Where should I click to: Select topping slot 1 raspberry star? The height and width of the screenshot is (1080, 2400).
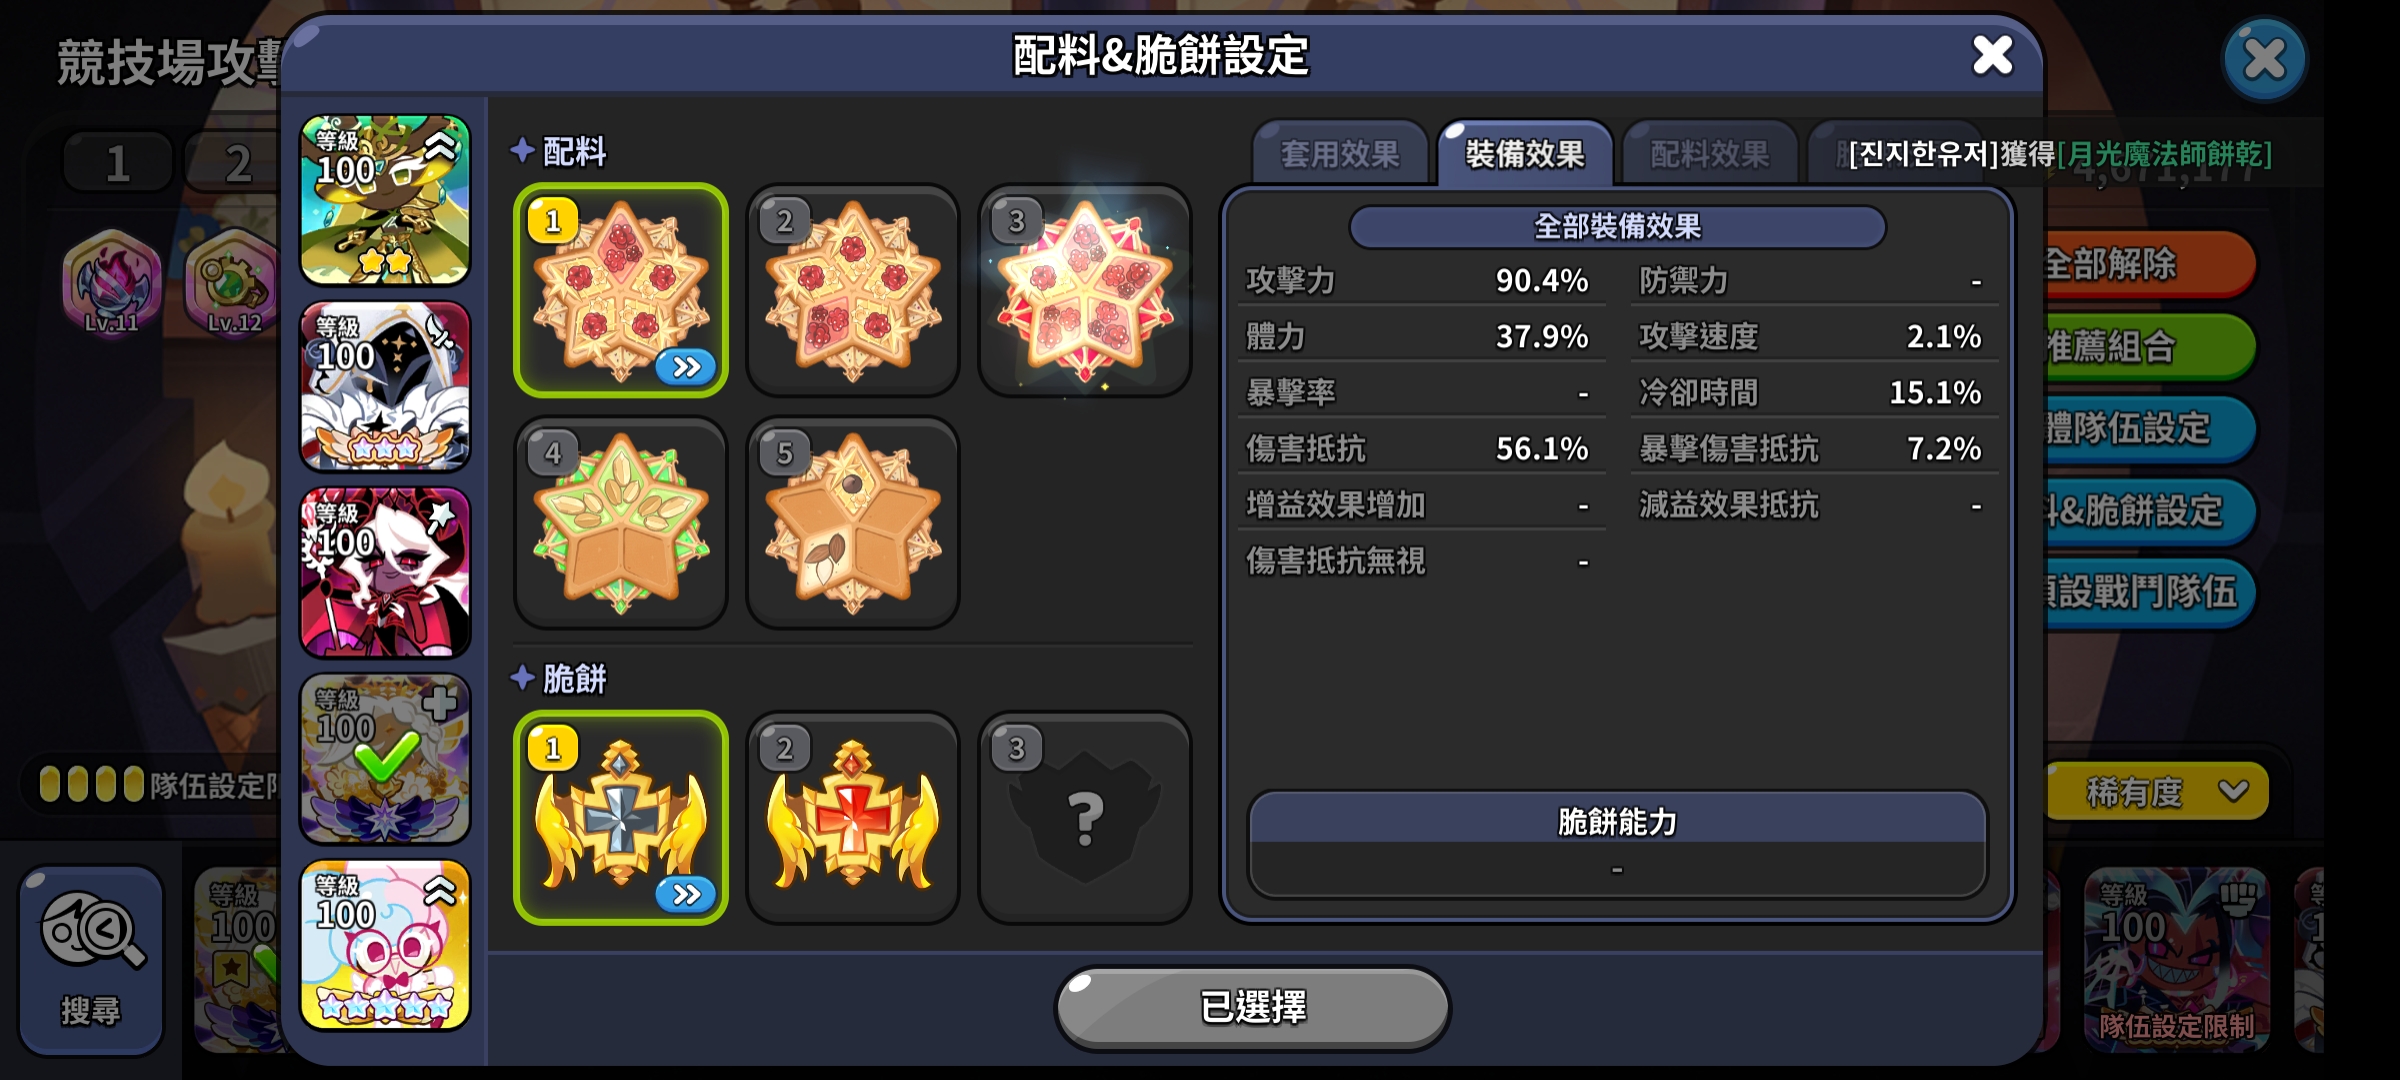pos(621,290)
